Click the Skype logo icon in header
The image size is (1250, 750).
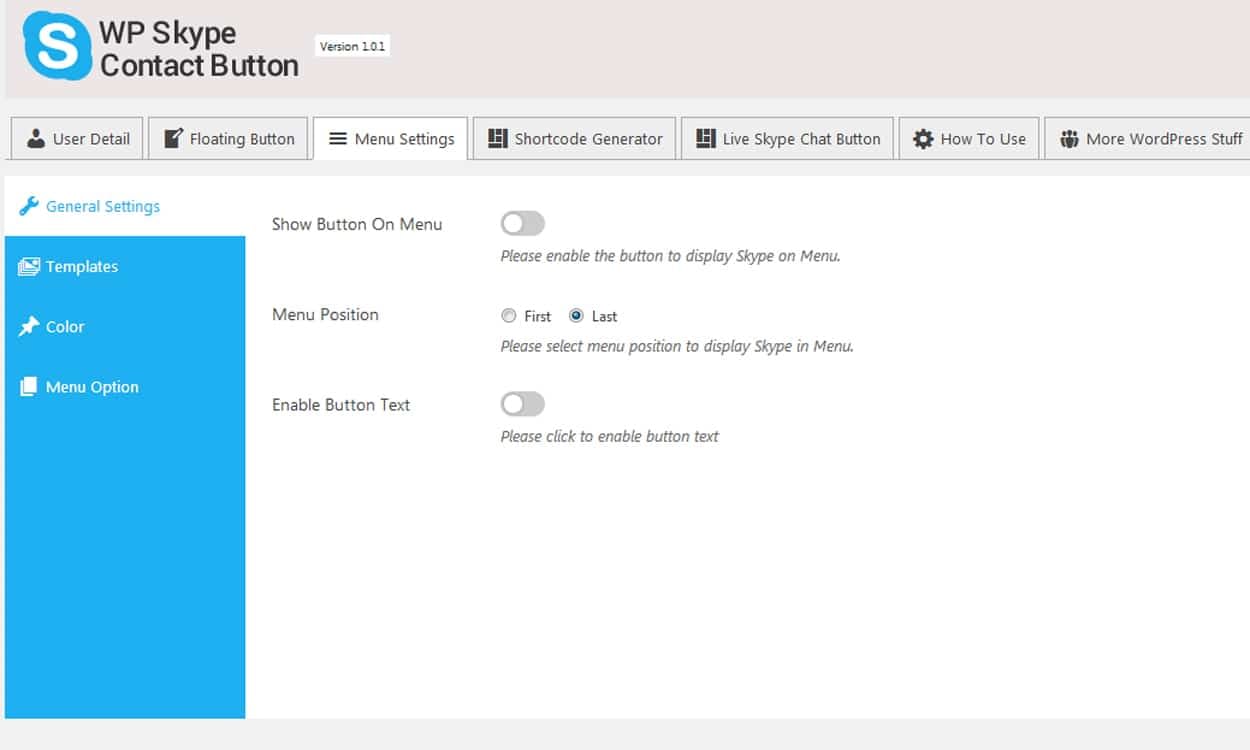tap(58, 46)
